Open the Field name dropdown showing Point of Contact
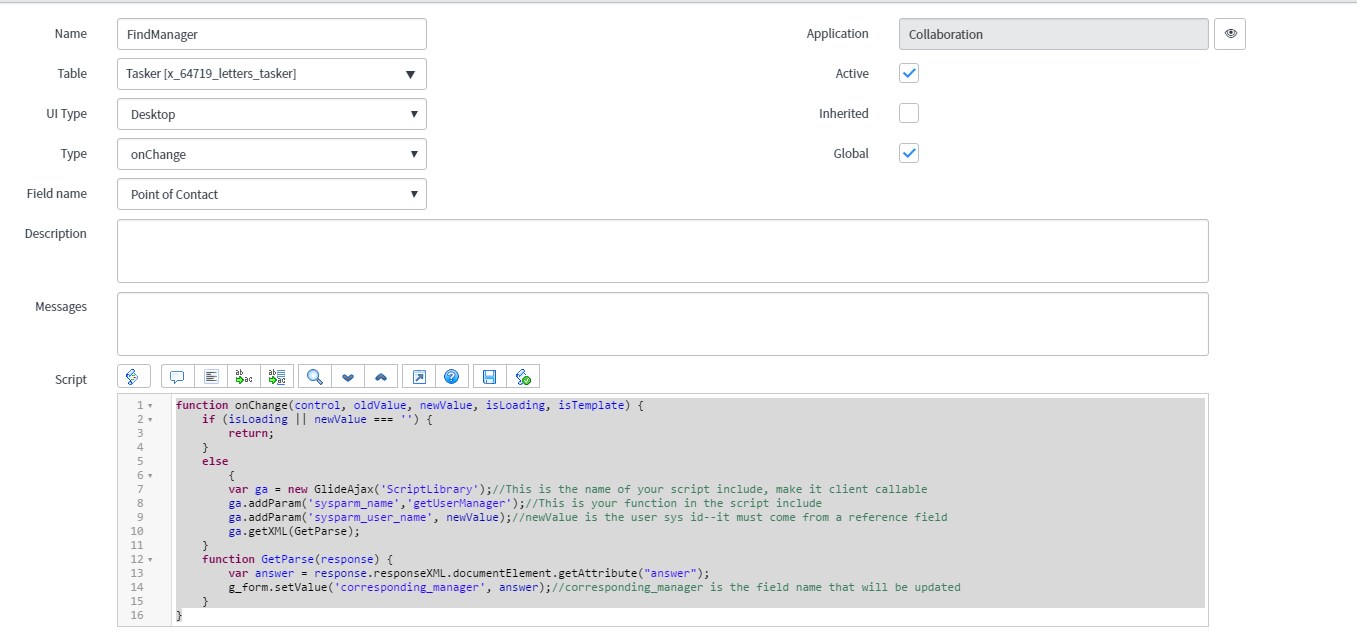The height and width of the screenshot is (637, 1357). 272,194
